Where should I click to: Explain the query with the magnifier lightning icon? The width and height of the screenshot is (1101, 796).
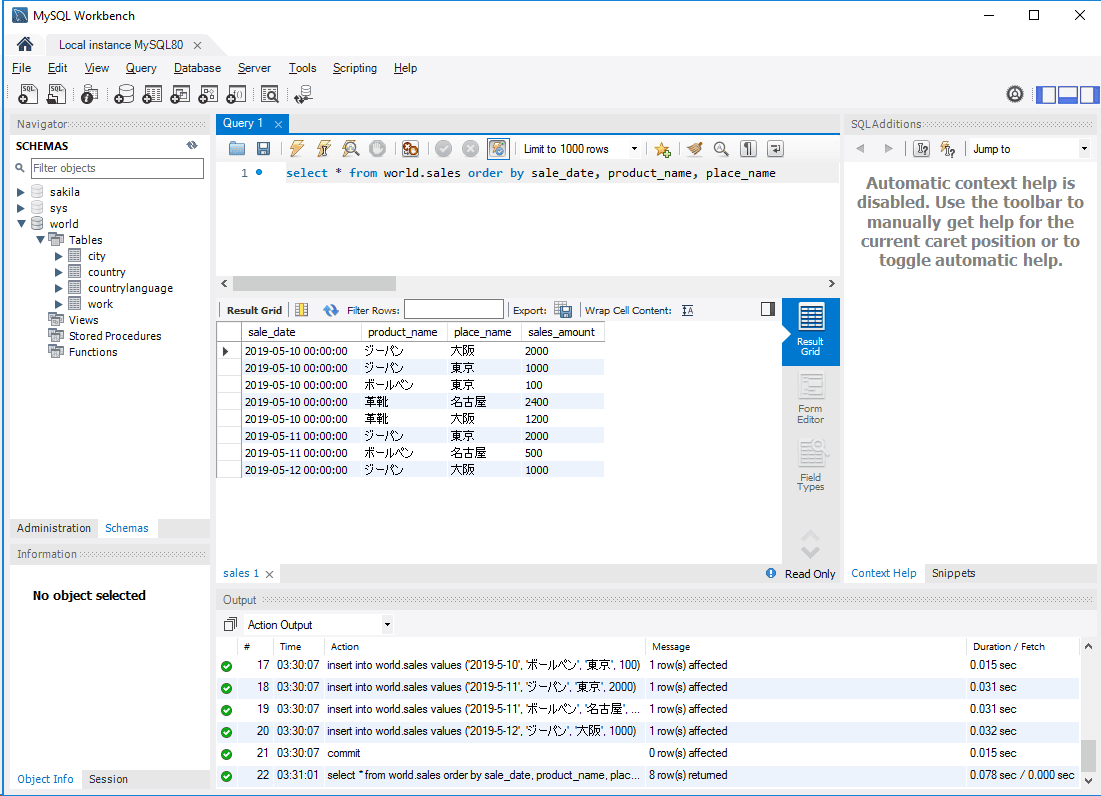[x=350, y=149]
